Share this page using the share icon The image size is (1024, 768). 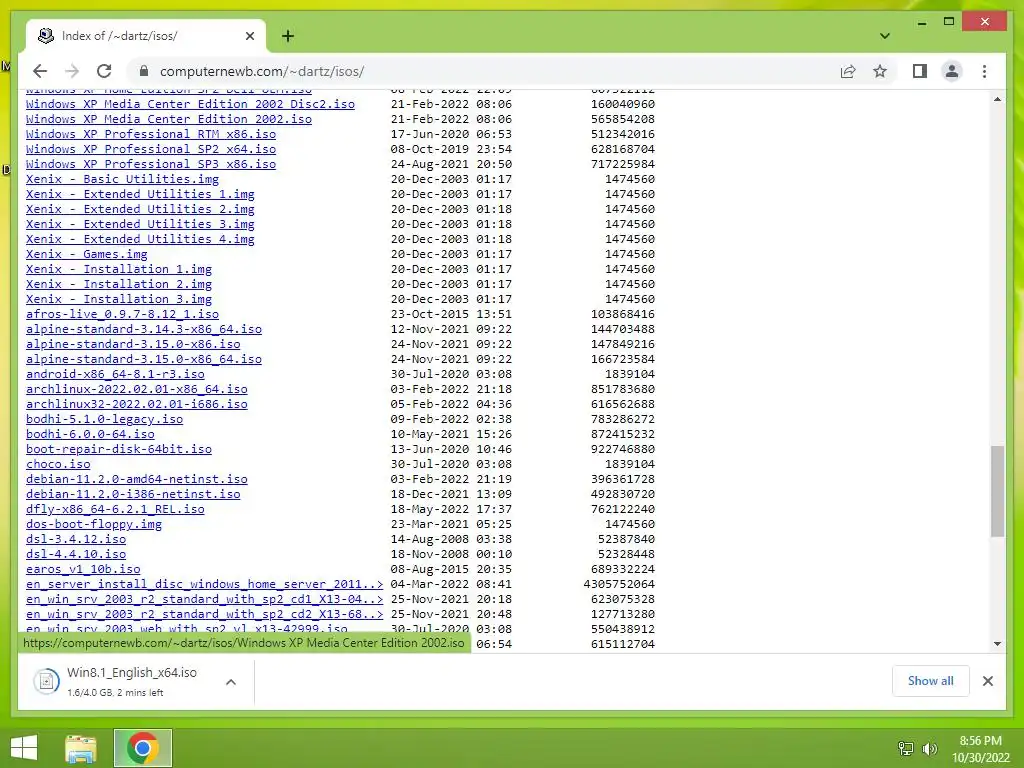click(x=848, y=71)
